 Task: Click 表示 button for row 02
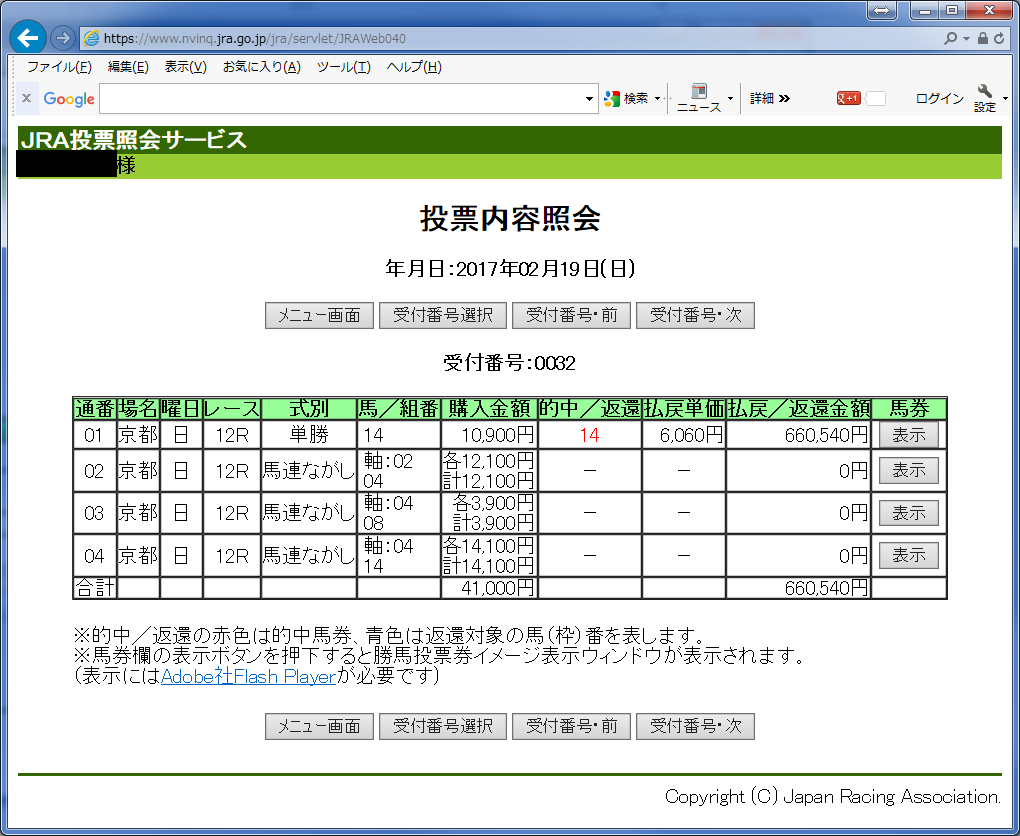point(909,470)
